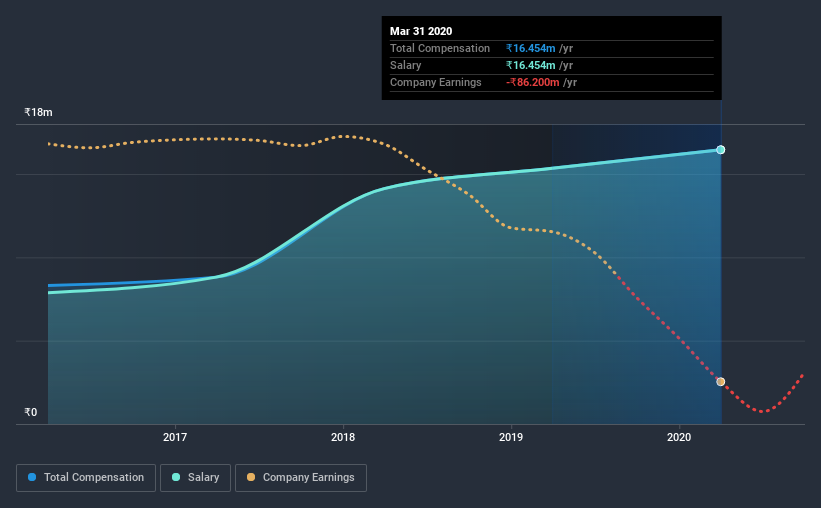The height and width of the screenshot is (508, 821).
Task: Click the Mar 31 2020 tooltip date
Action: click(421, 31)
